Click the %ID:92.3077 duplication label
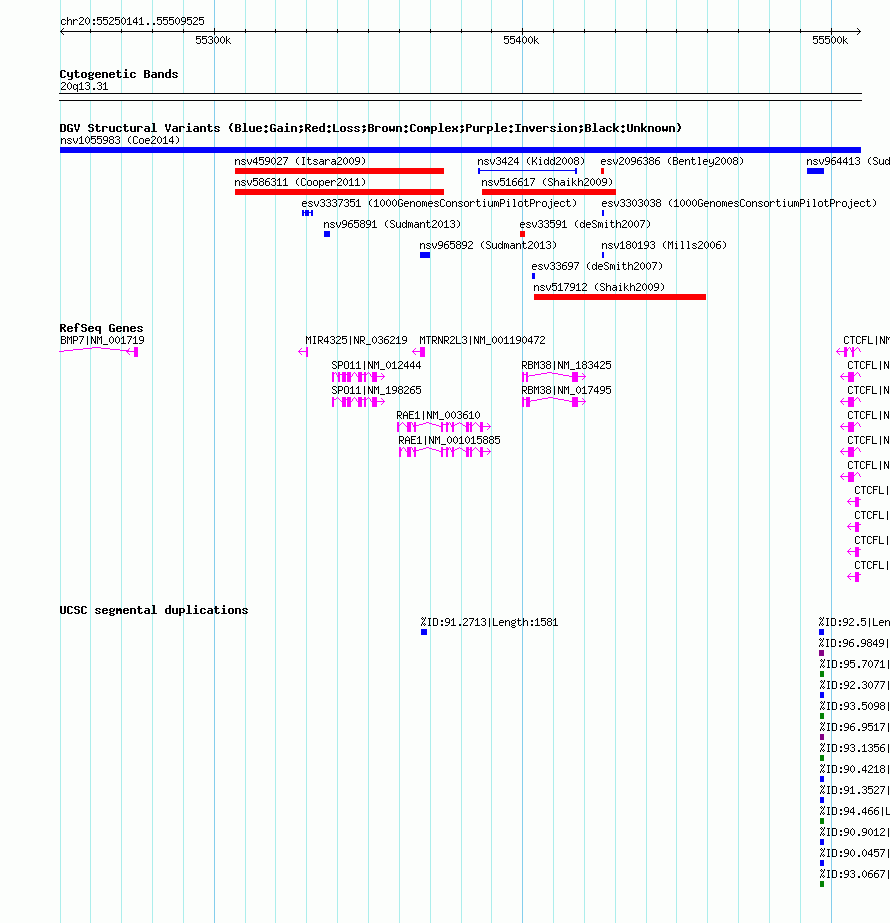 (854, 685)
